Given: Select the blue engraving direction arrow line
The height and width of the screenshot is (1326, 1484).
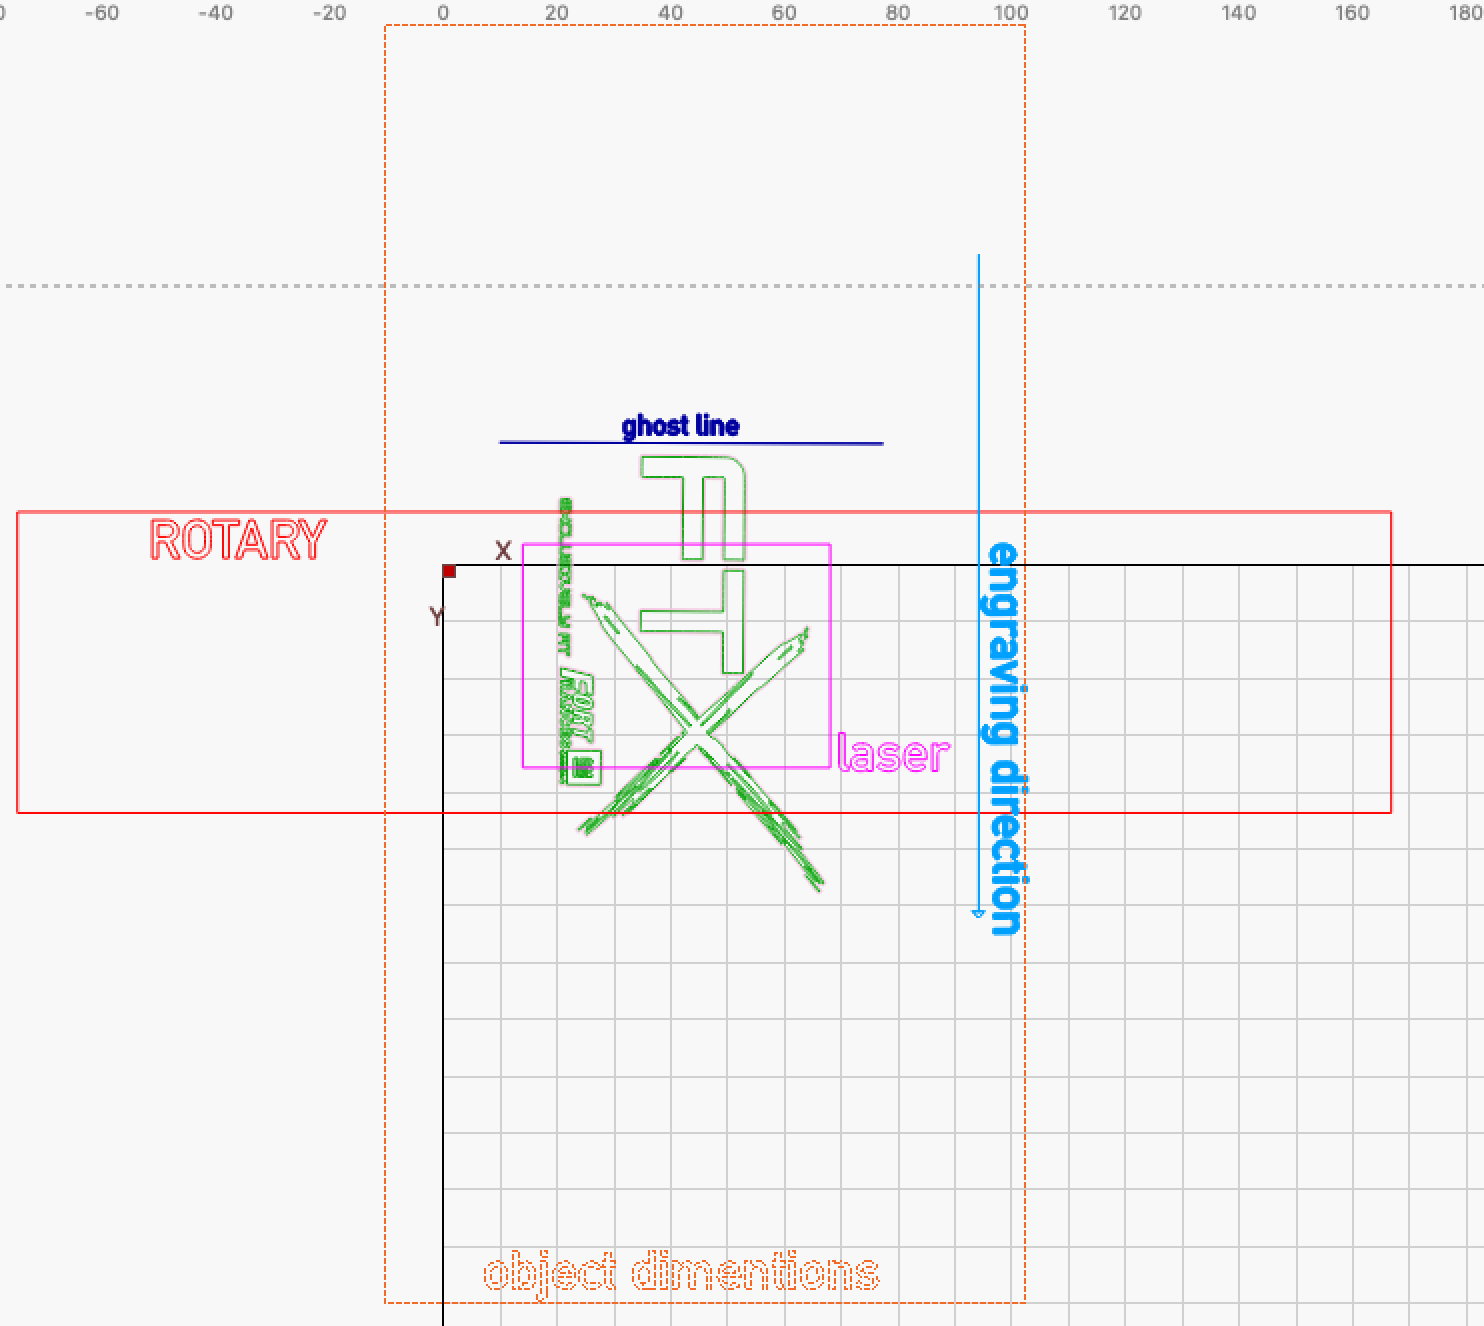Looking at the screenshot, I should pos(978,586).
